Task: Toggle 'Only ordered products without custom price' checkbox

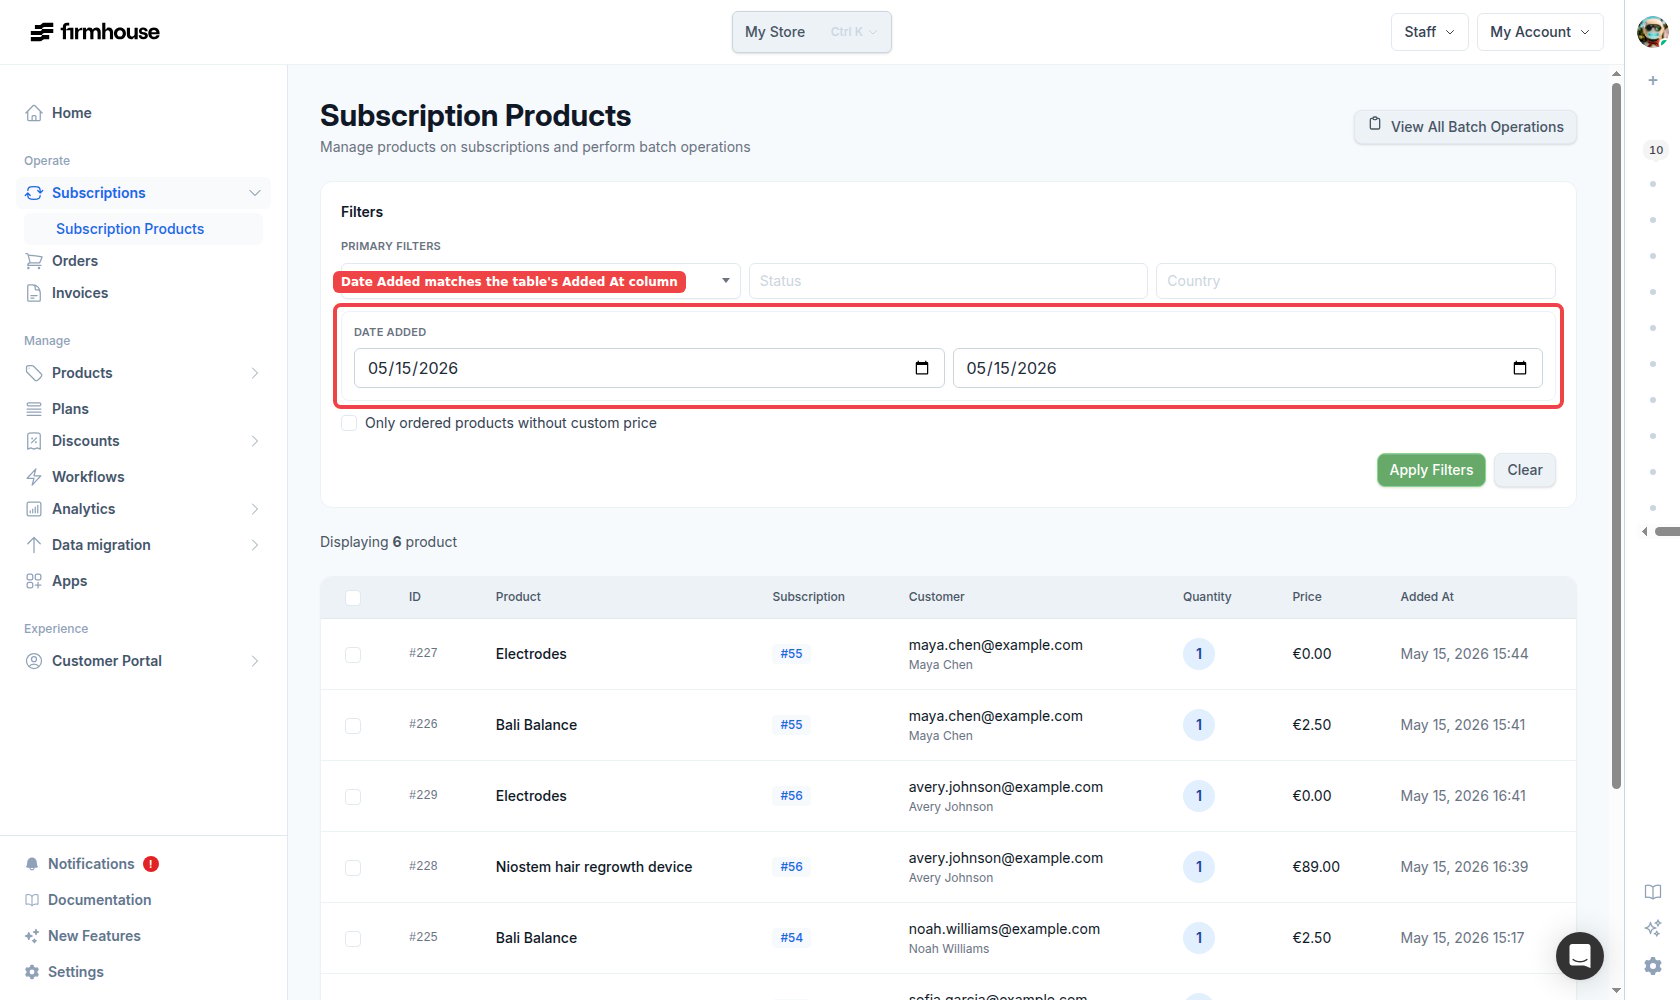Action: (349, 423)
